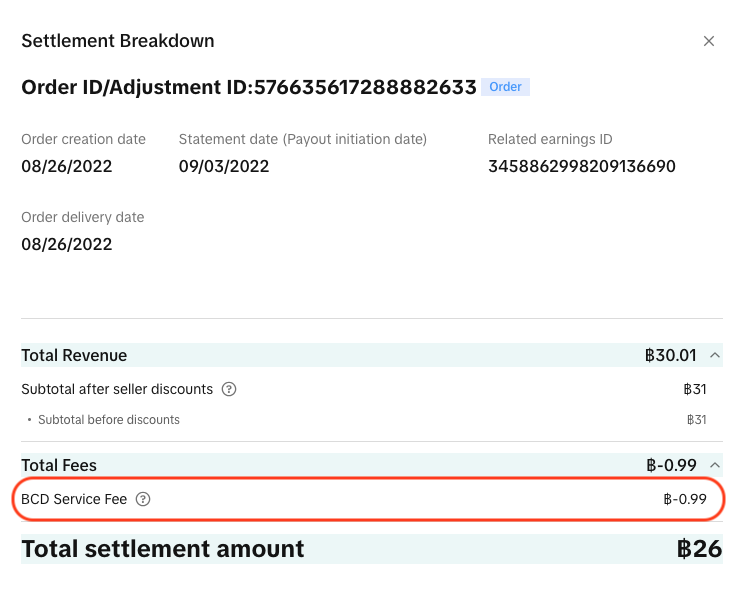
Task: Click the BCD Service Fee amount ฿-0.99
Action: point(685,499)
